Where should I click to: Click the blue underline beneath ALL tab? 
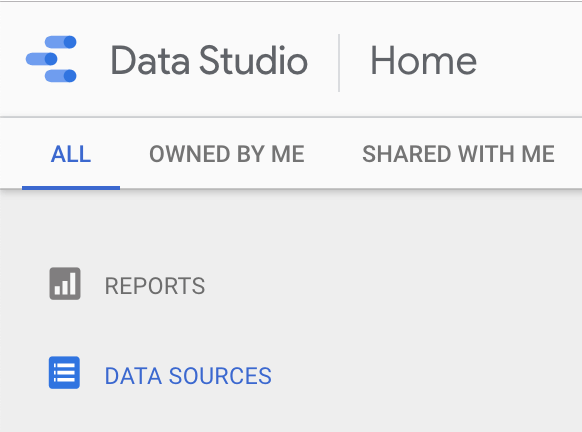pyautogui.click(x=71, y=188)
